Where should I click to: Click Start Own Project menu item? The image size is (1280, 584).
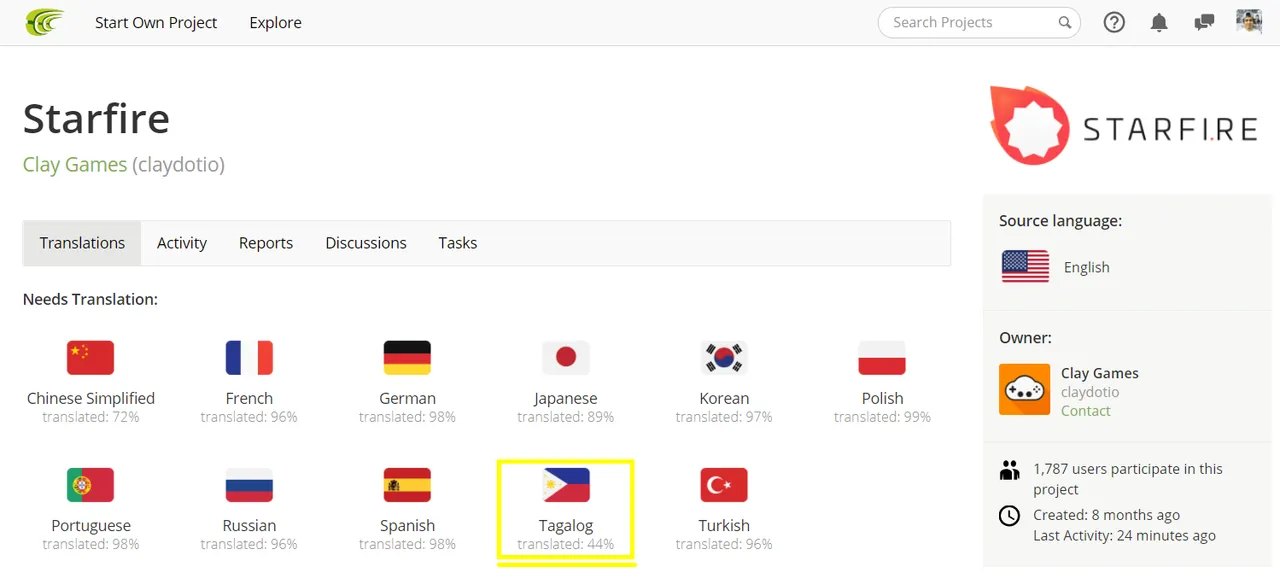[156, 22]
